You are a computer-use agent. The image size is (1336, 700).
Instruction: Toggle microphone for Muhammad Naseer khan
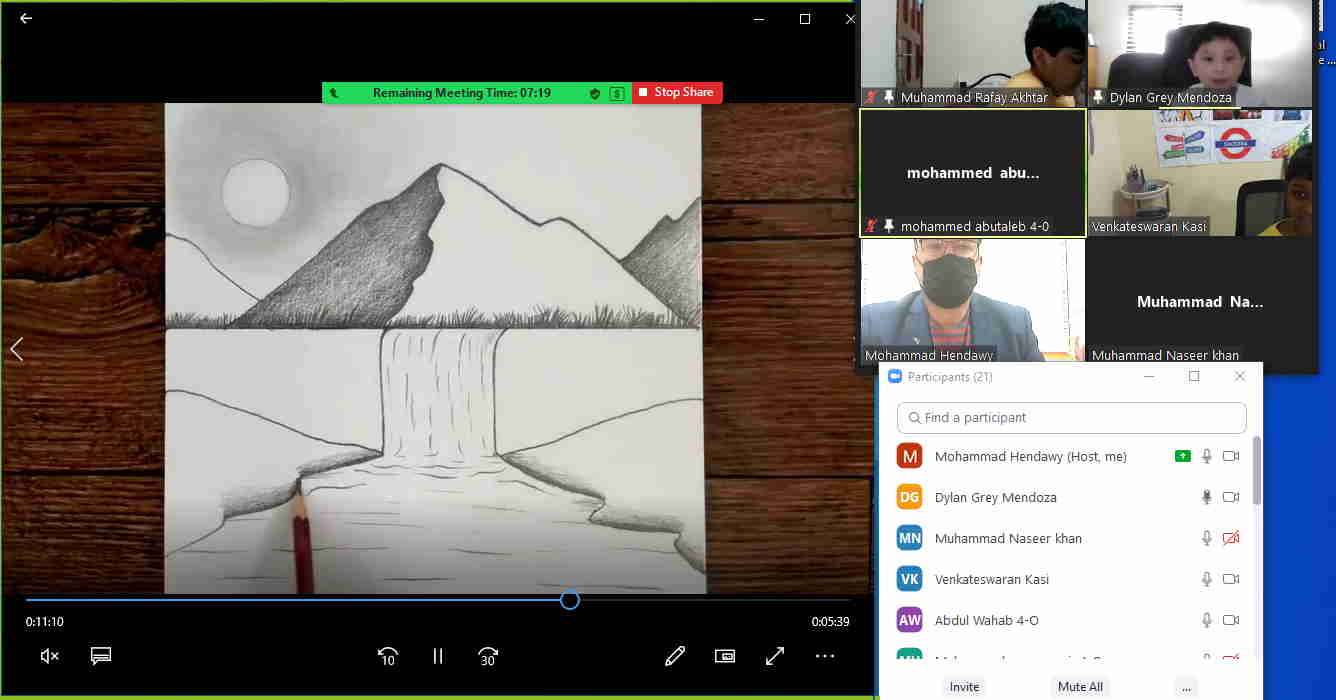point(1207,538)
